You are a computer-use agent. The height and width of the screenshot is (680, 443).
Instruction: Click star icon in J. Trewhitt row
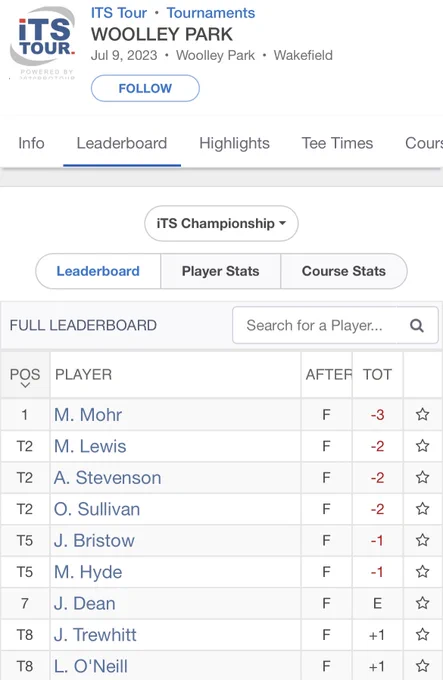423,635
